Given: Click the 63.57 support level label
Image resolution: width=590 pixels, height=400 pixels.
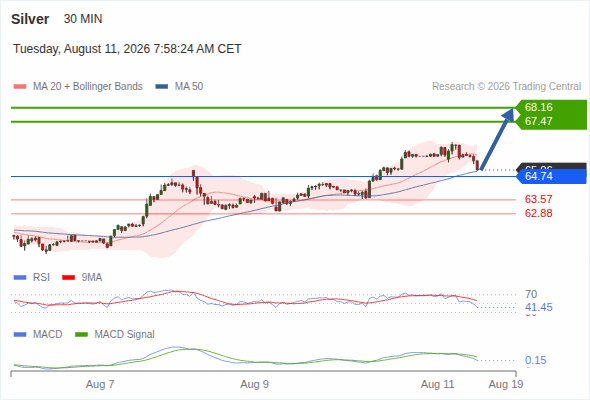Looking at the screenshot, I should click(538, 199).
